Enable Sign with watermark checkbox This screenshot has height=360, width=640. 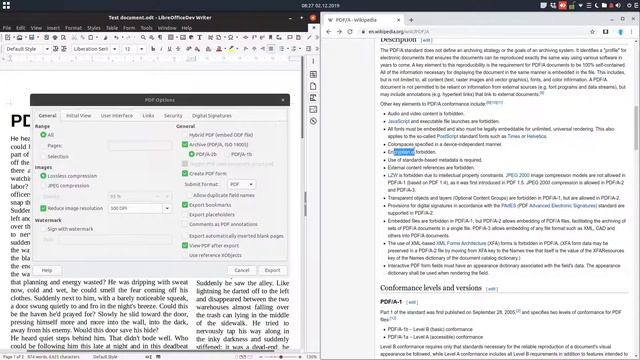click(43, 229)
